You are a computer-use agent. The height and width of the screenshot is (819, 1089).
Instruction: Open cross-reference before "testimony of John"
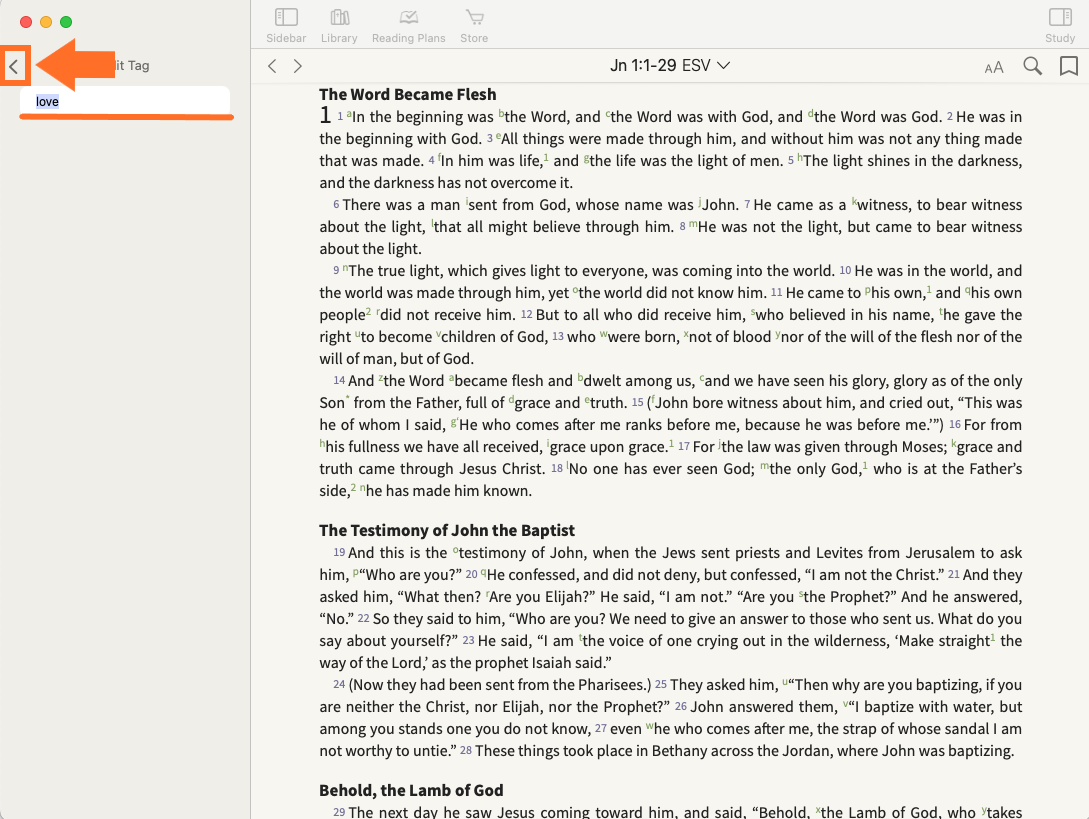(x=456, y=551)
